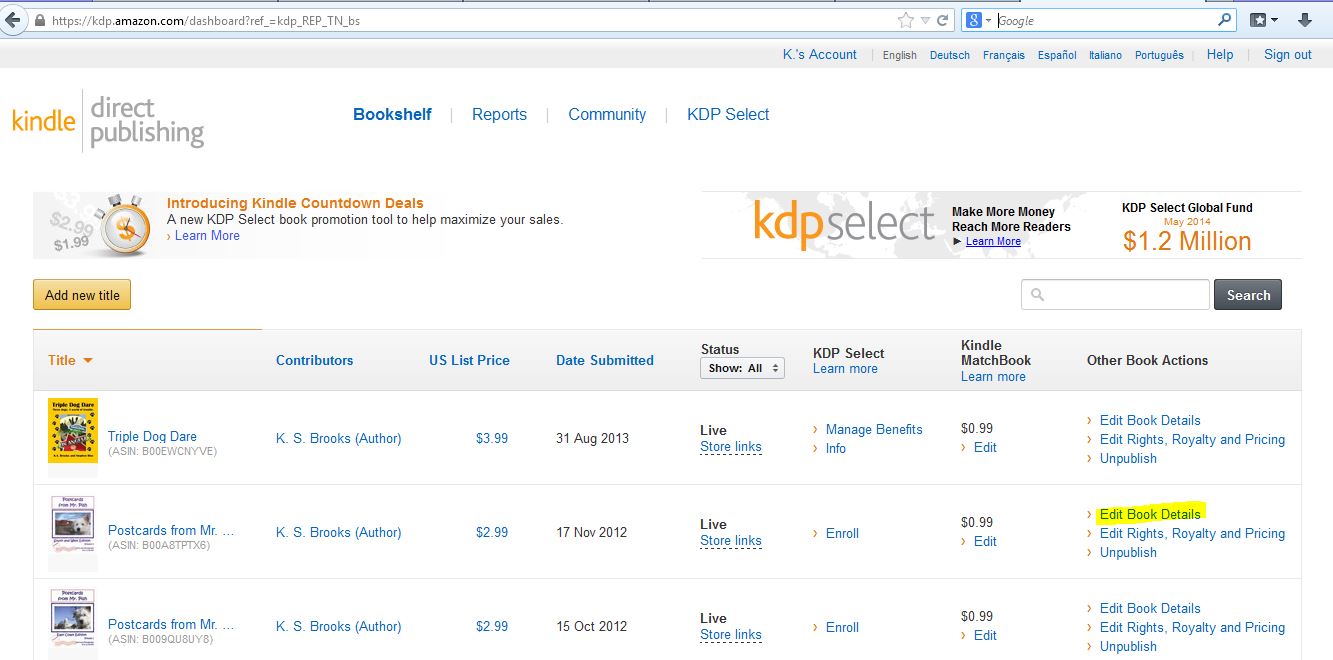Sign out of the KDP account
Viewport: 1333px width, 660px height.
coord(1288,55)
